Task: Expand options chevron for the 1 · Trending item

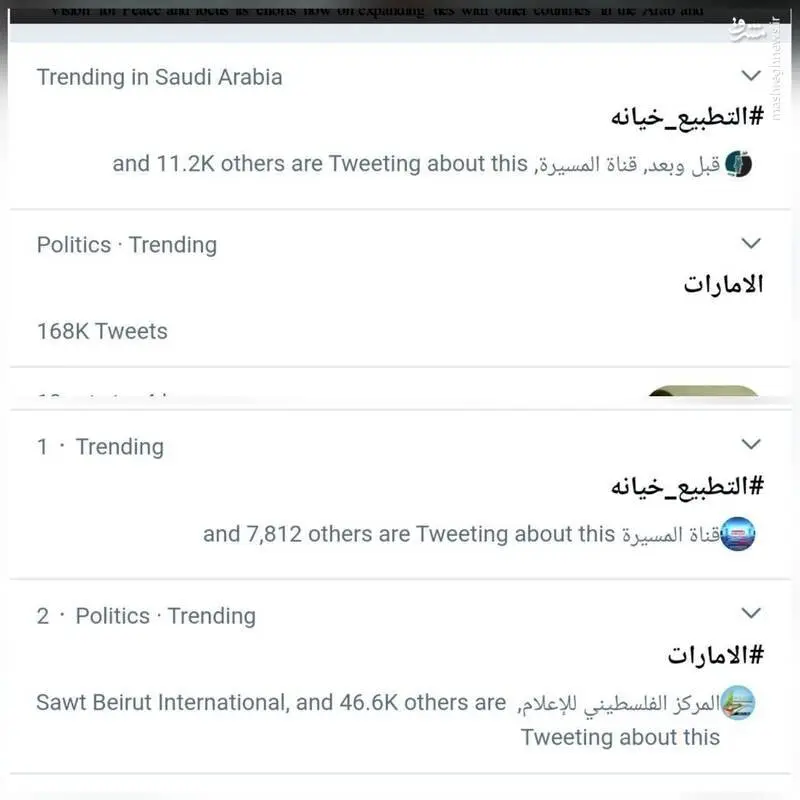Action: click(751, 444)
